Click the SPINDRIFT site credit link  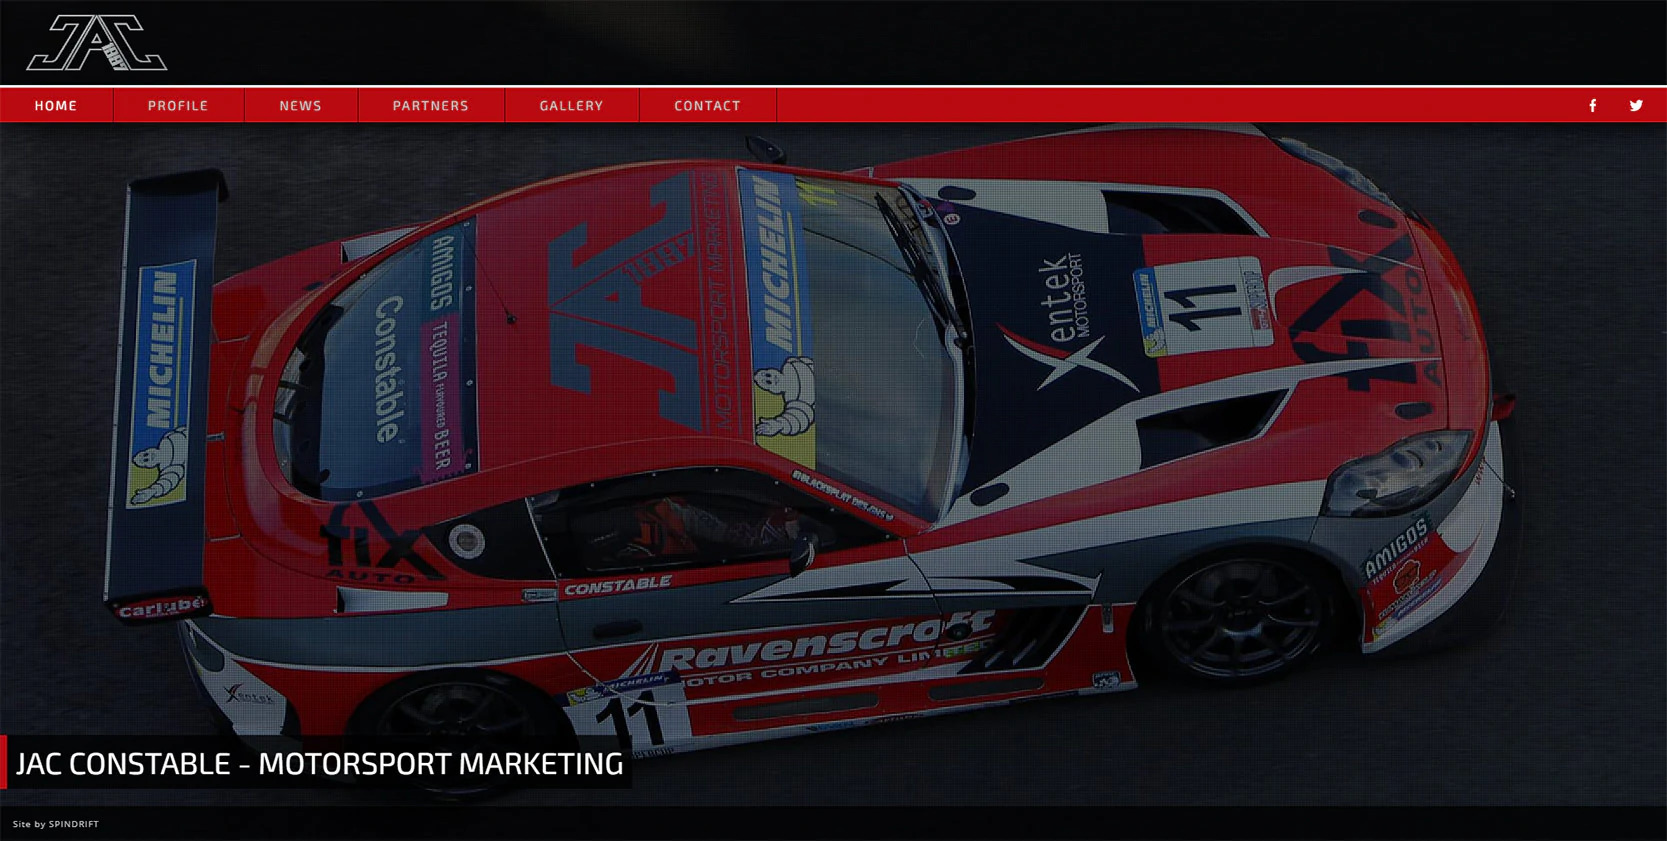click(x=74, y=824)
